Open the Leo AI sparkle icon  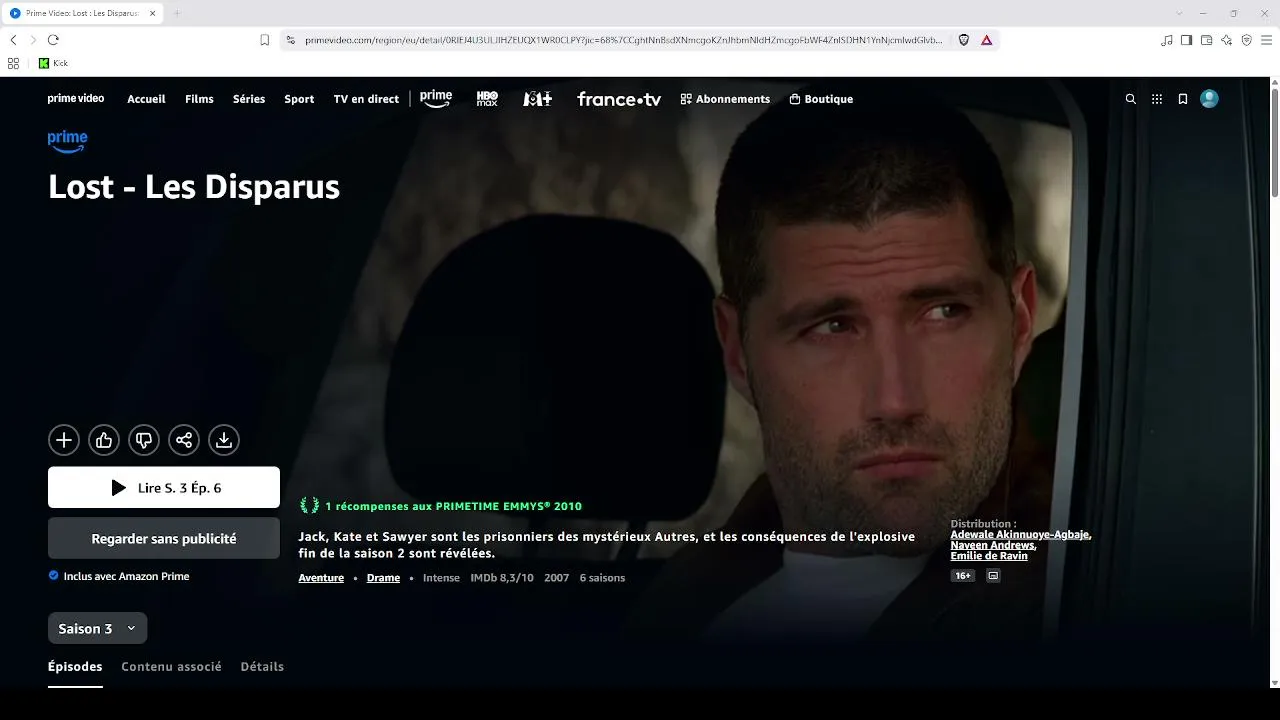coord(1227,40)
